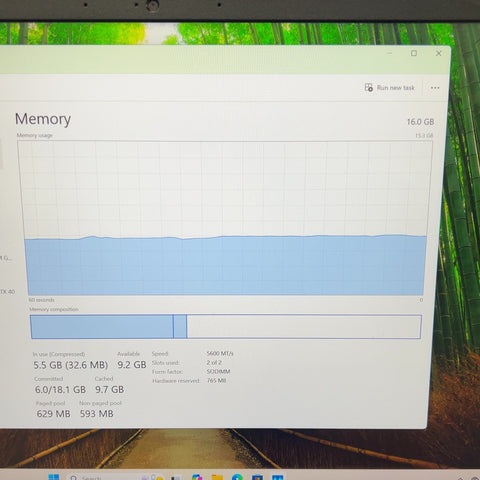The height and width of the screenshot is (480, 480).
Task: Open the three-dot more options menu
Action: click(x=435, y=88)
